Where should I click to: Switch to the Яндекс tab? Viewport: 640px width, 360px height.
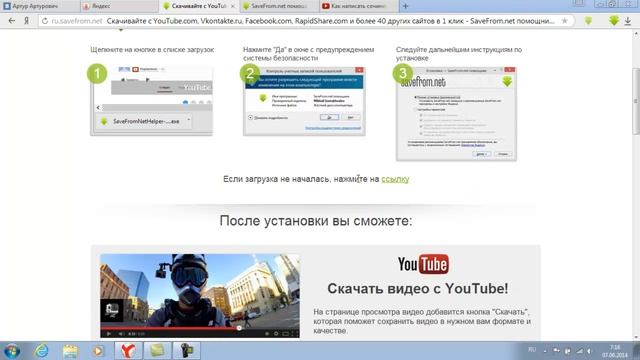click(118, 6)
